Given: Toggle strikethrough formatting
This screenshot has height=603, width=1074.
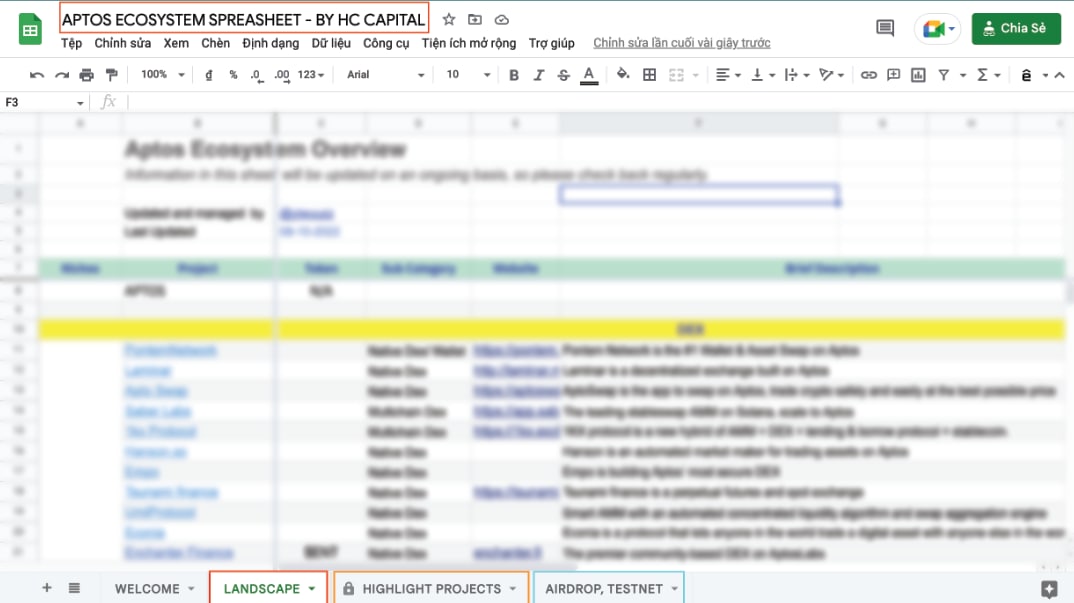Looking at the screenshot, I should (563, 75).
